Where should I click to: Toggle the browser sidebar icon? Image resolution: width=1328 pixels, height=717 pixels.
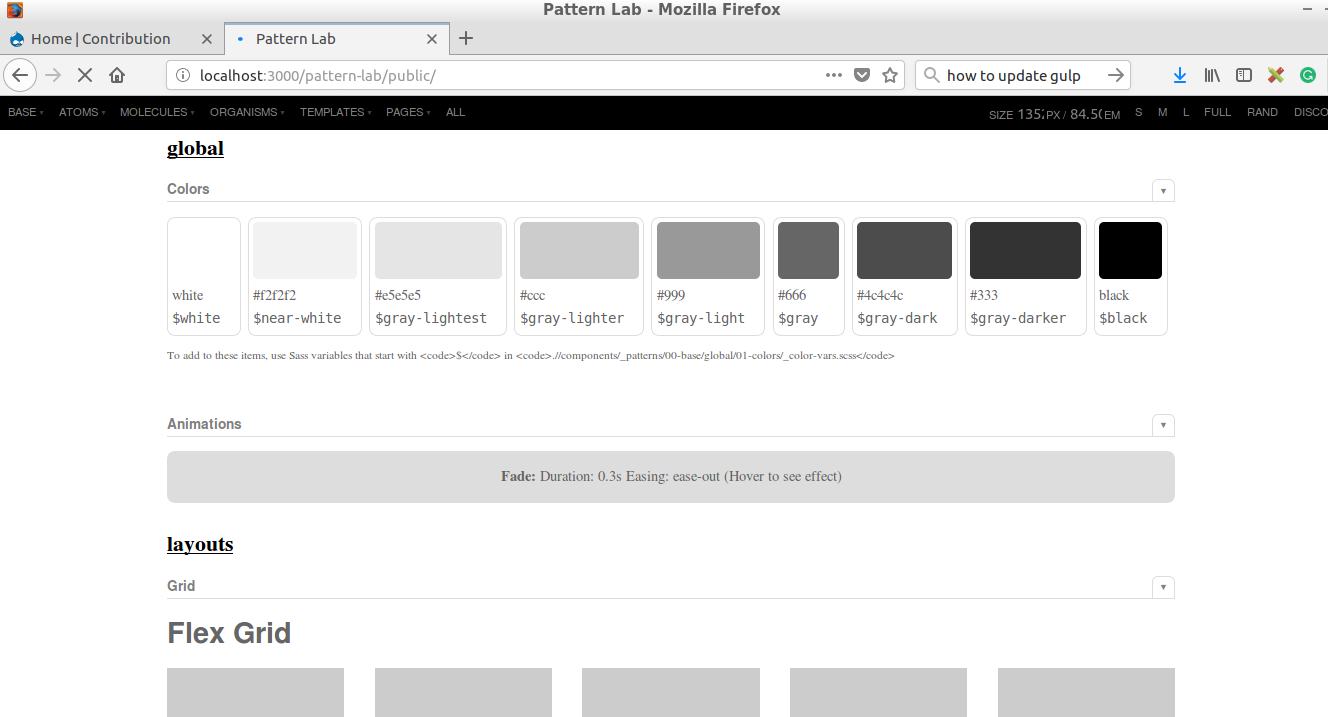[1243, 75]
